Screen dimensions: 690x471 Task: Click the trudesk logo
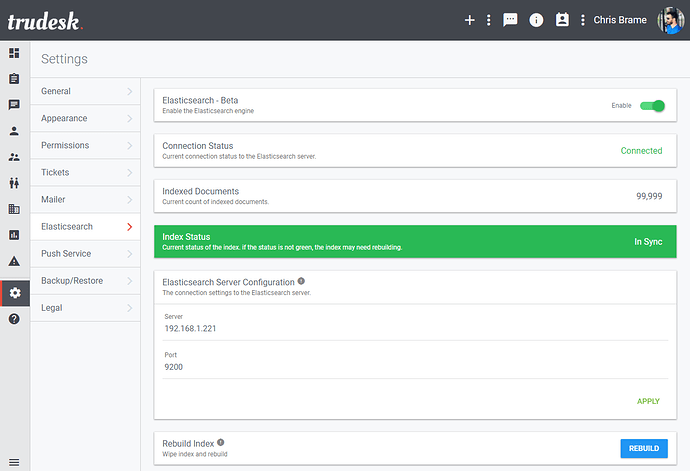[45, 22]
